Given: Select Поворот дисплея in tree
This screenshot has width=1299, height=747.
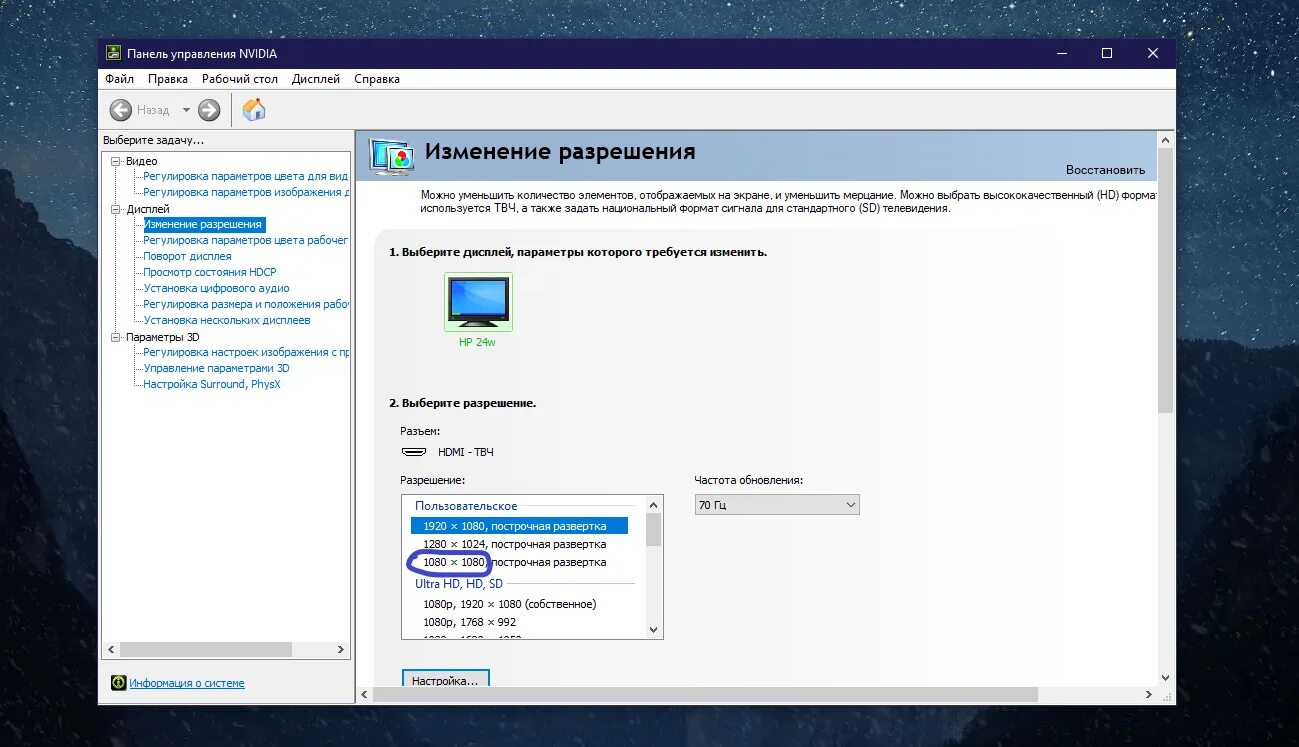Looking at the screenshot, I should tap(187, 256).
